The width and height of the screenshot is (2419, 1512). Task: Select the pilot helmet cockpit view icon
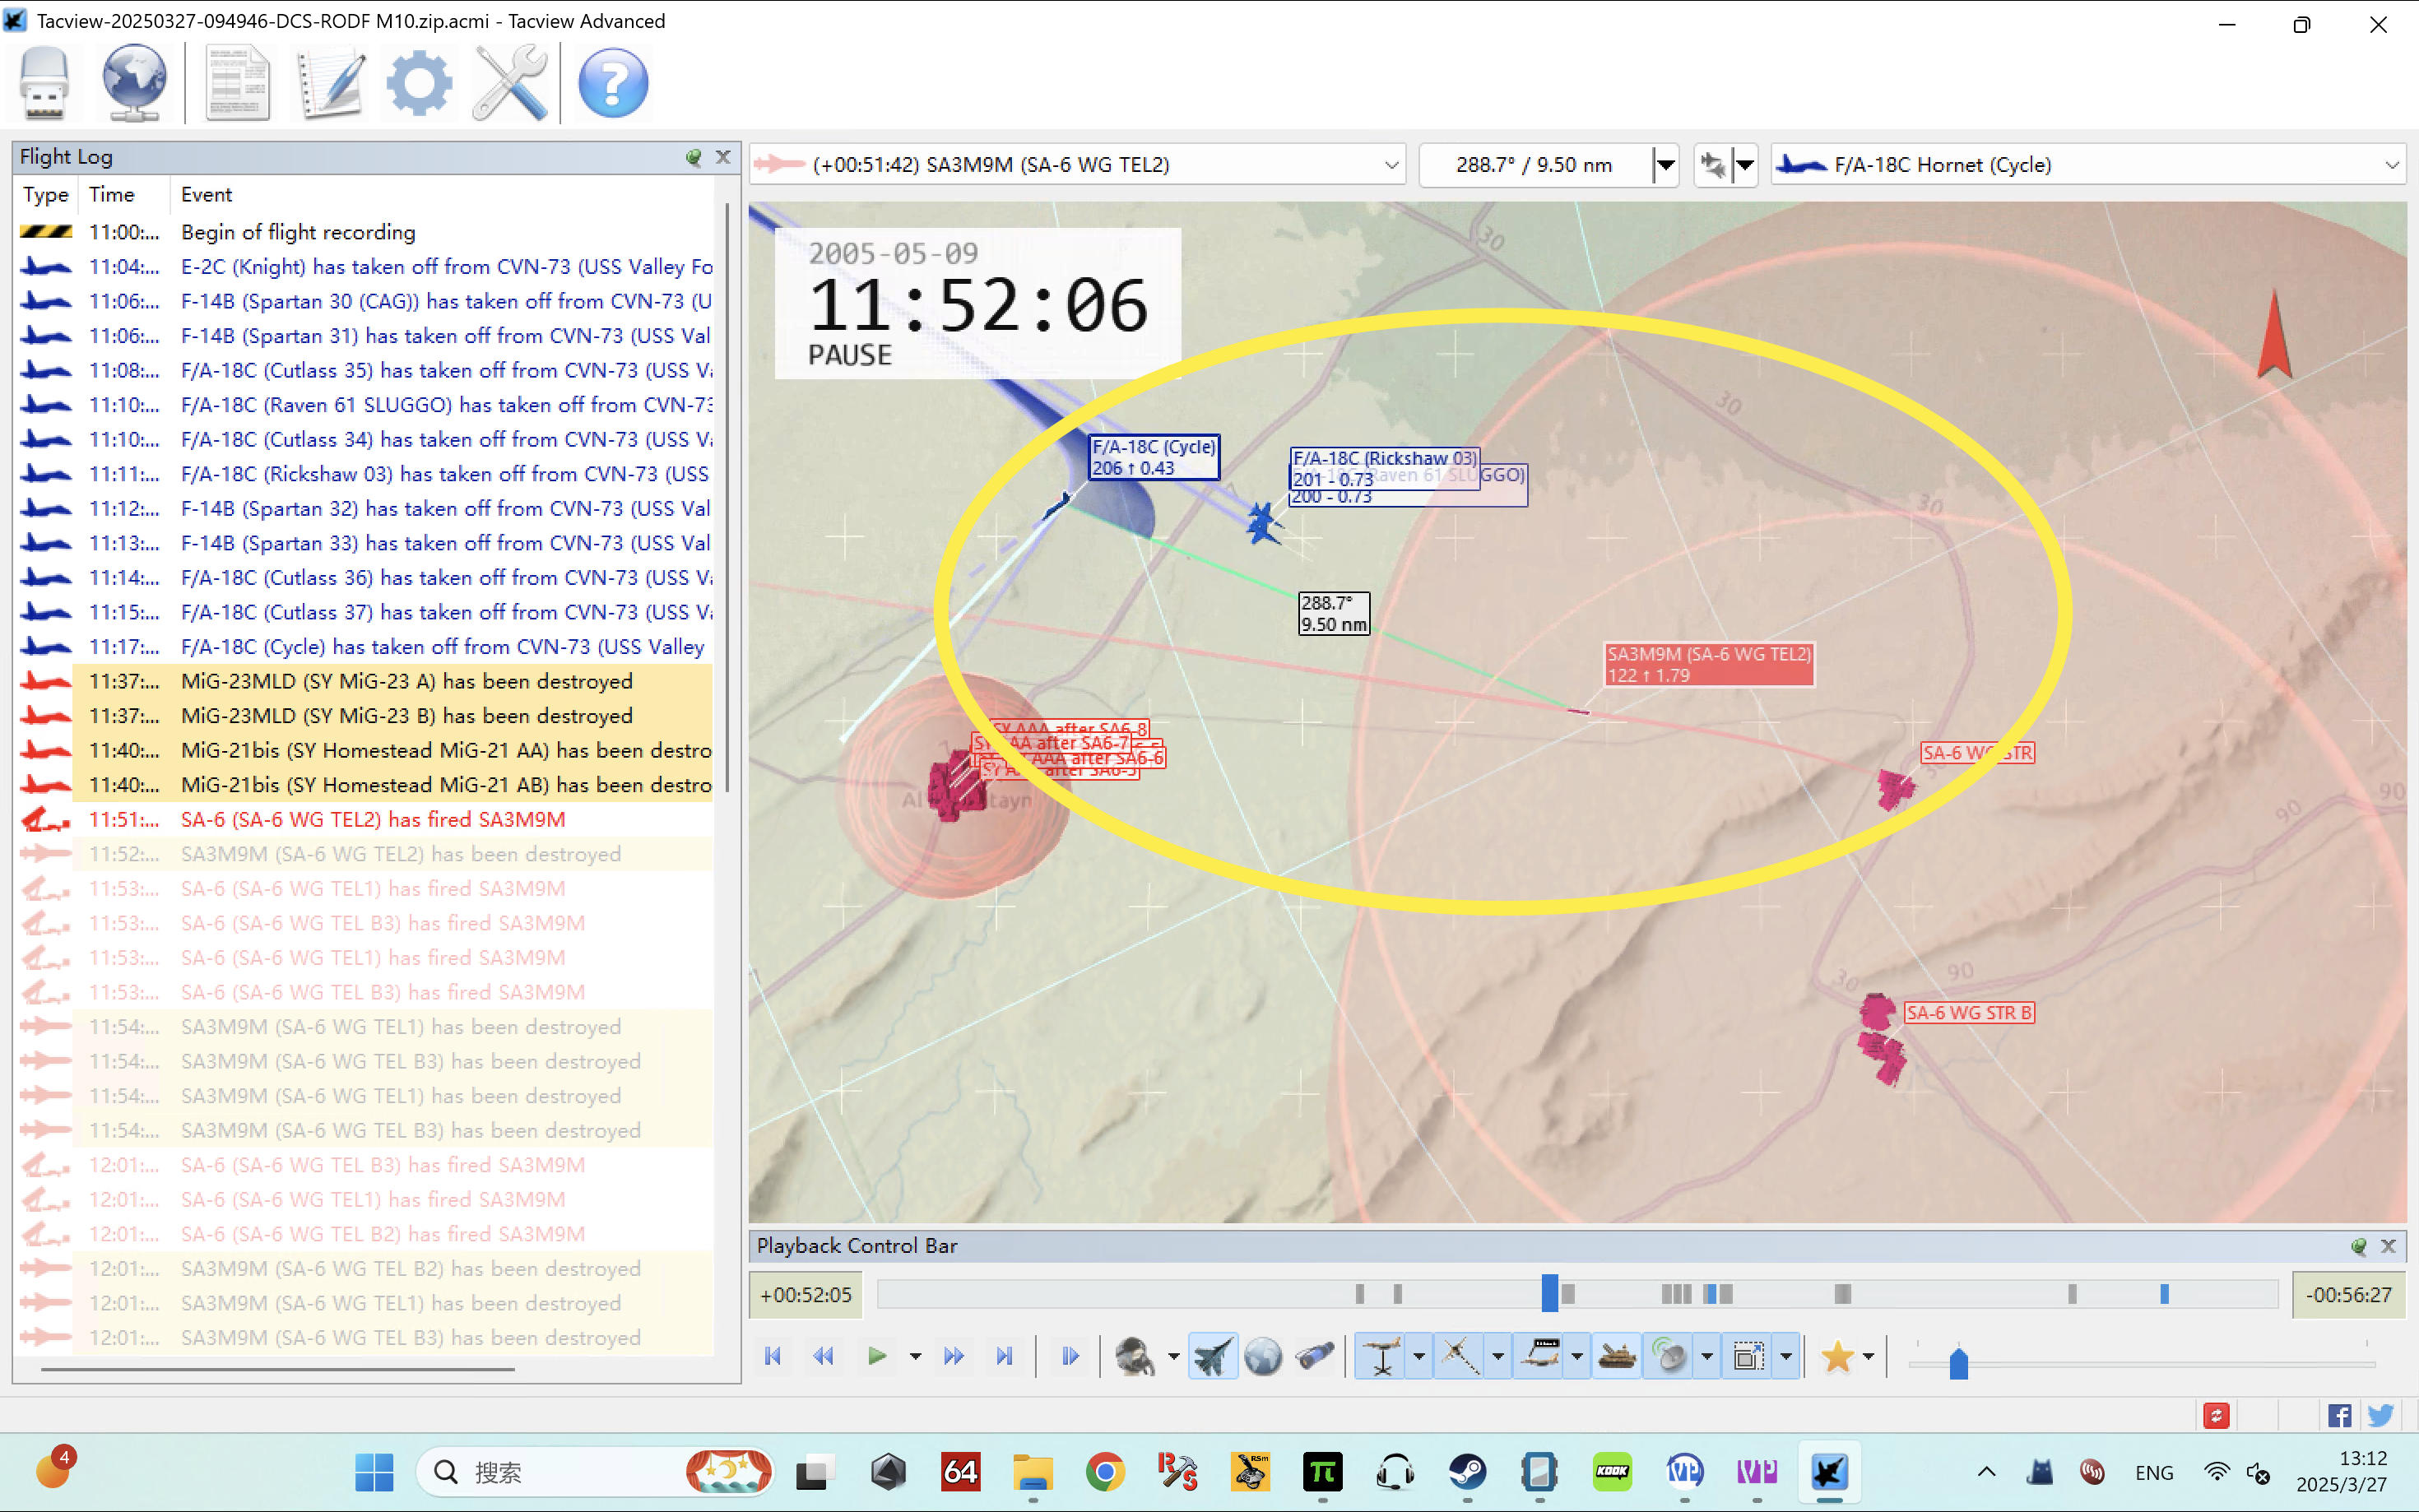coord(1135,1356)
